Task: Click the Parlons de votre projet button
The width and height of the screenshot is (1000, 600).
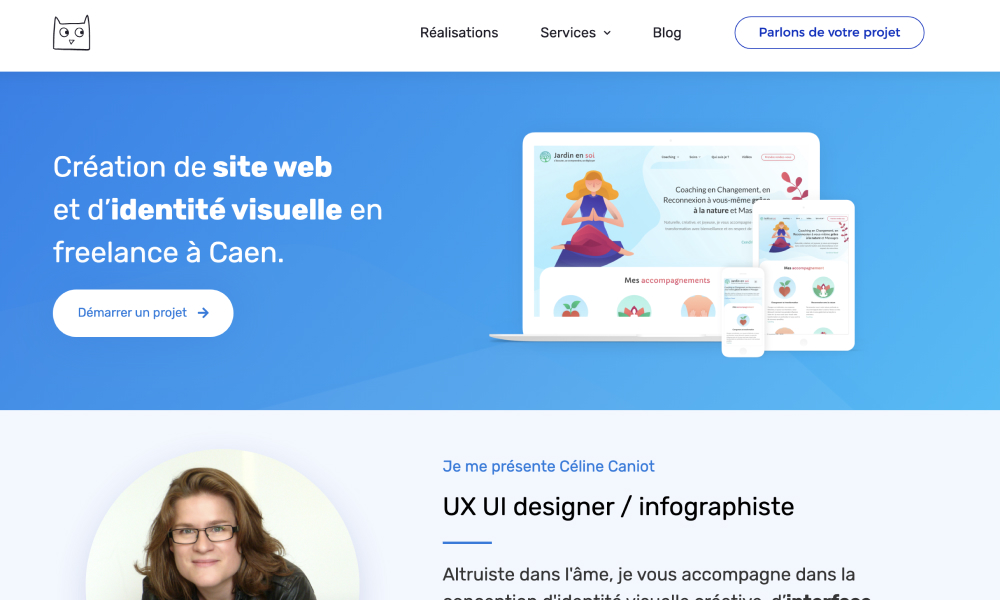Action: (829, 33)
